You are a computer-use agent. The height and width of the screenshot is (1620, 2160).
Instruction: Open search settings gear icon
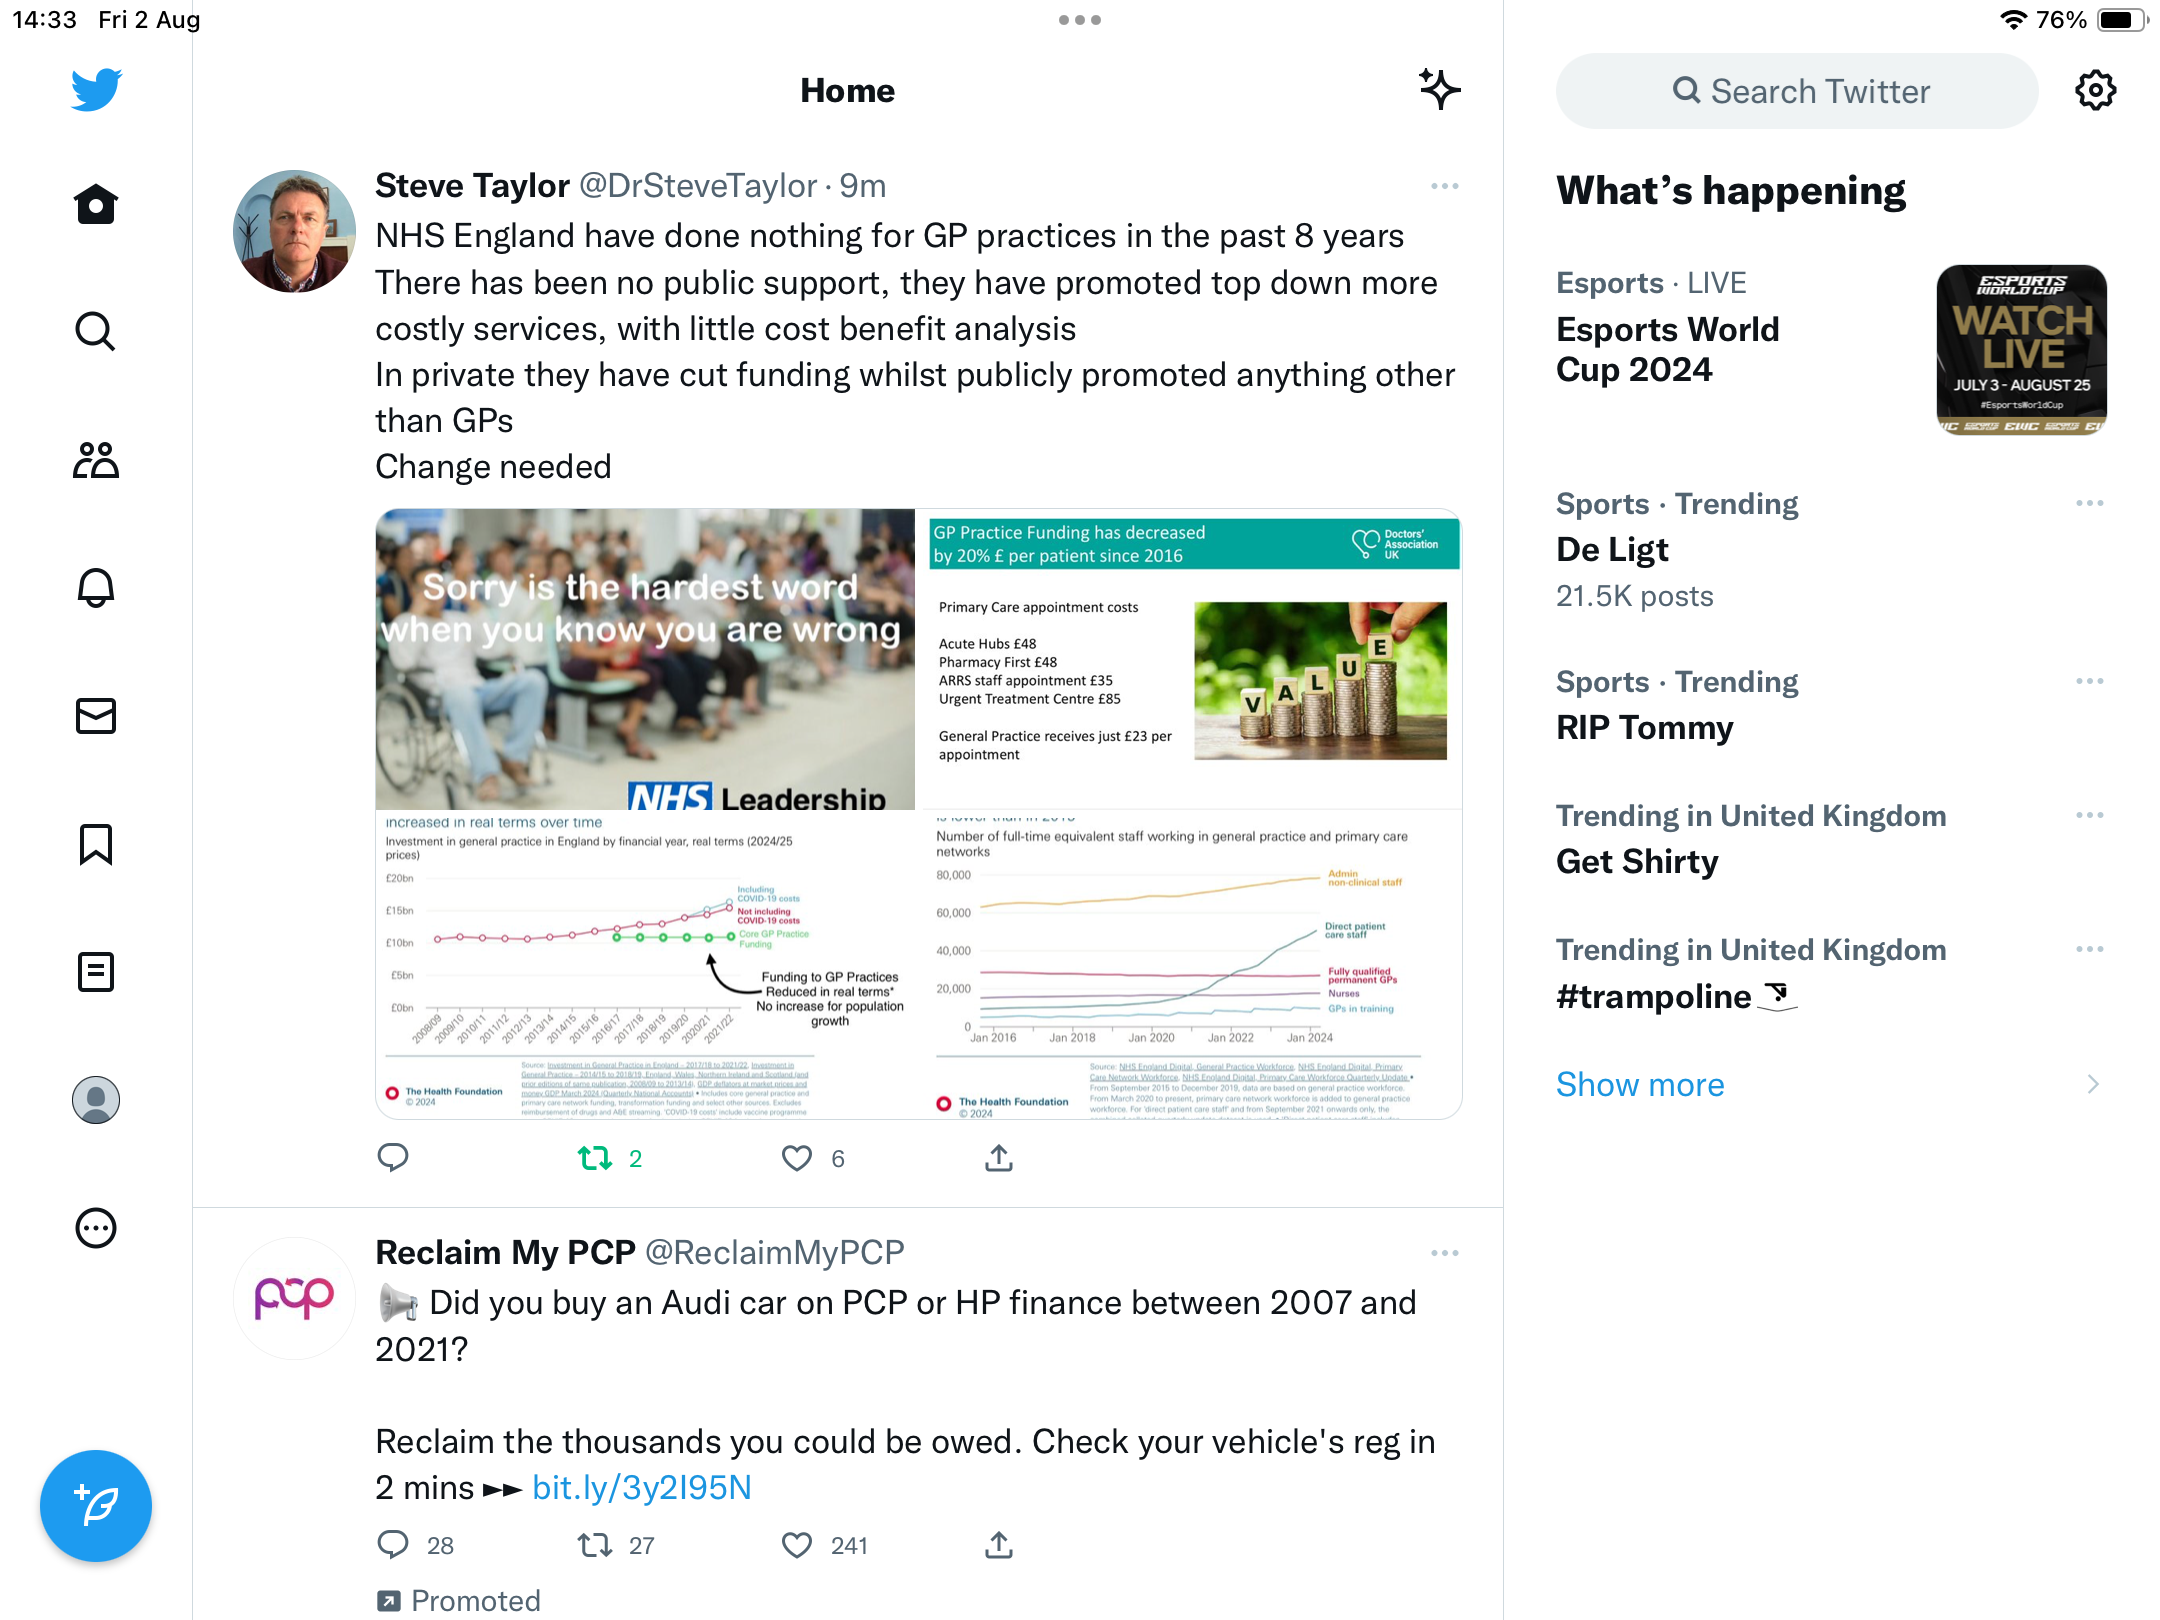click(x=2095, y=91)
